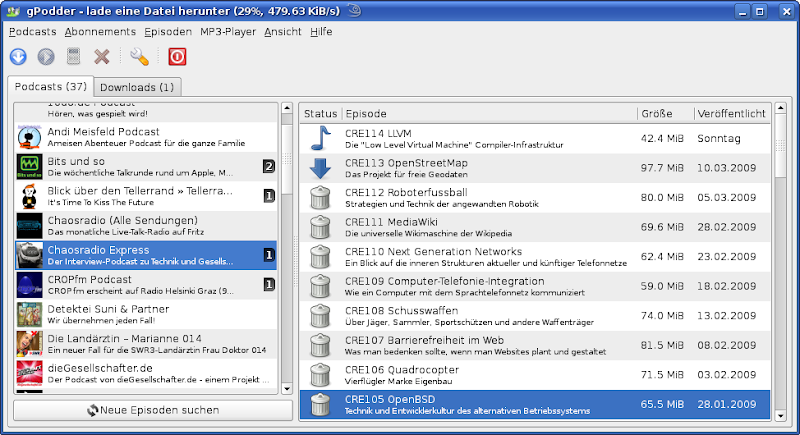The image size is (800, 435).
Task: Click the Andi Meisfeld Podcast cover icon
Action: [30, 137]
